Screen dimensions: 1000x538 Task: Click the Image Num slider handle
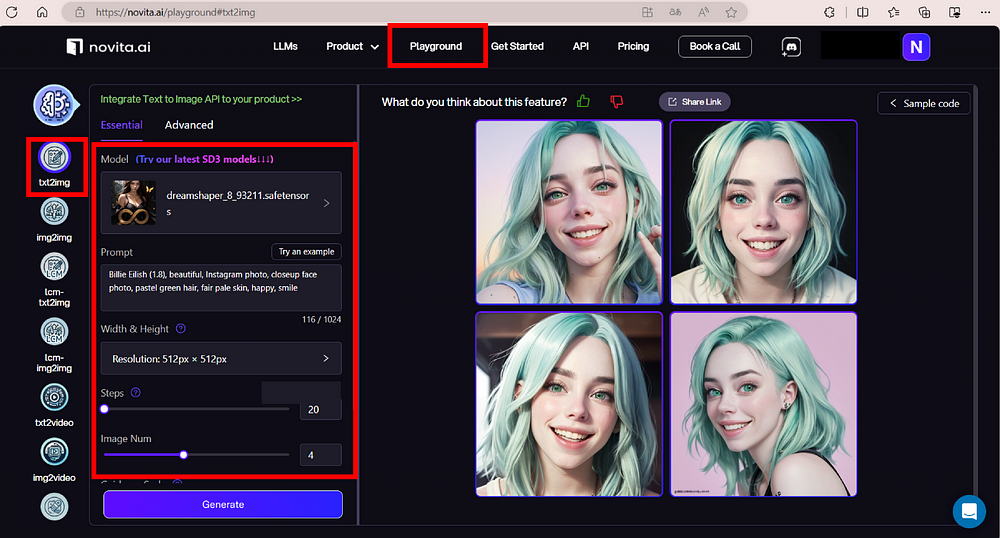point(184,454)
